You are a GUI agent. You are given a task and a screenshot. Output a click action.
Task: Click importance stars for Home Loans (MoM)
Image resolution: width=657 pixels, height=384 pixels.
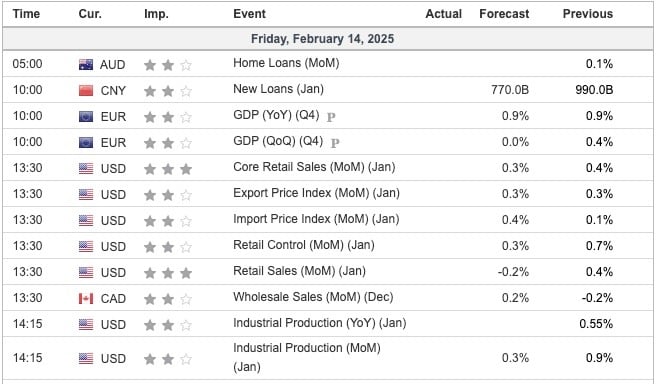click(x=168, y=65)
